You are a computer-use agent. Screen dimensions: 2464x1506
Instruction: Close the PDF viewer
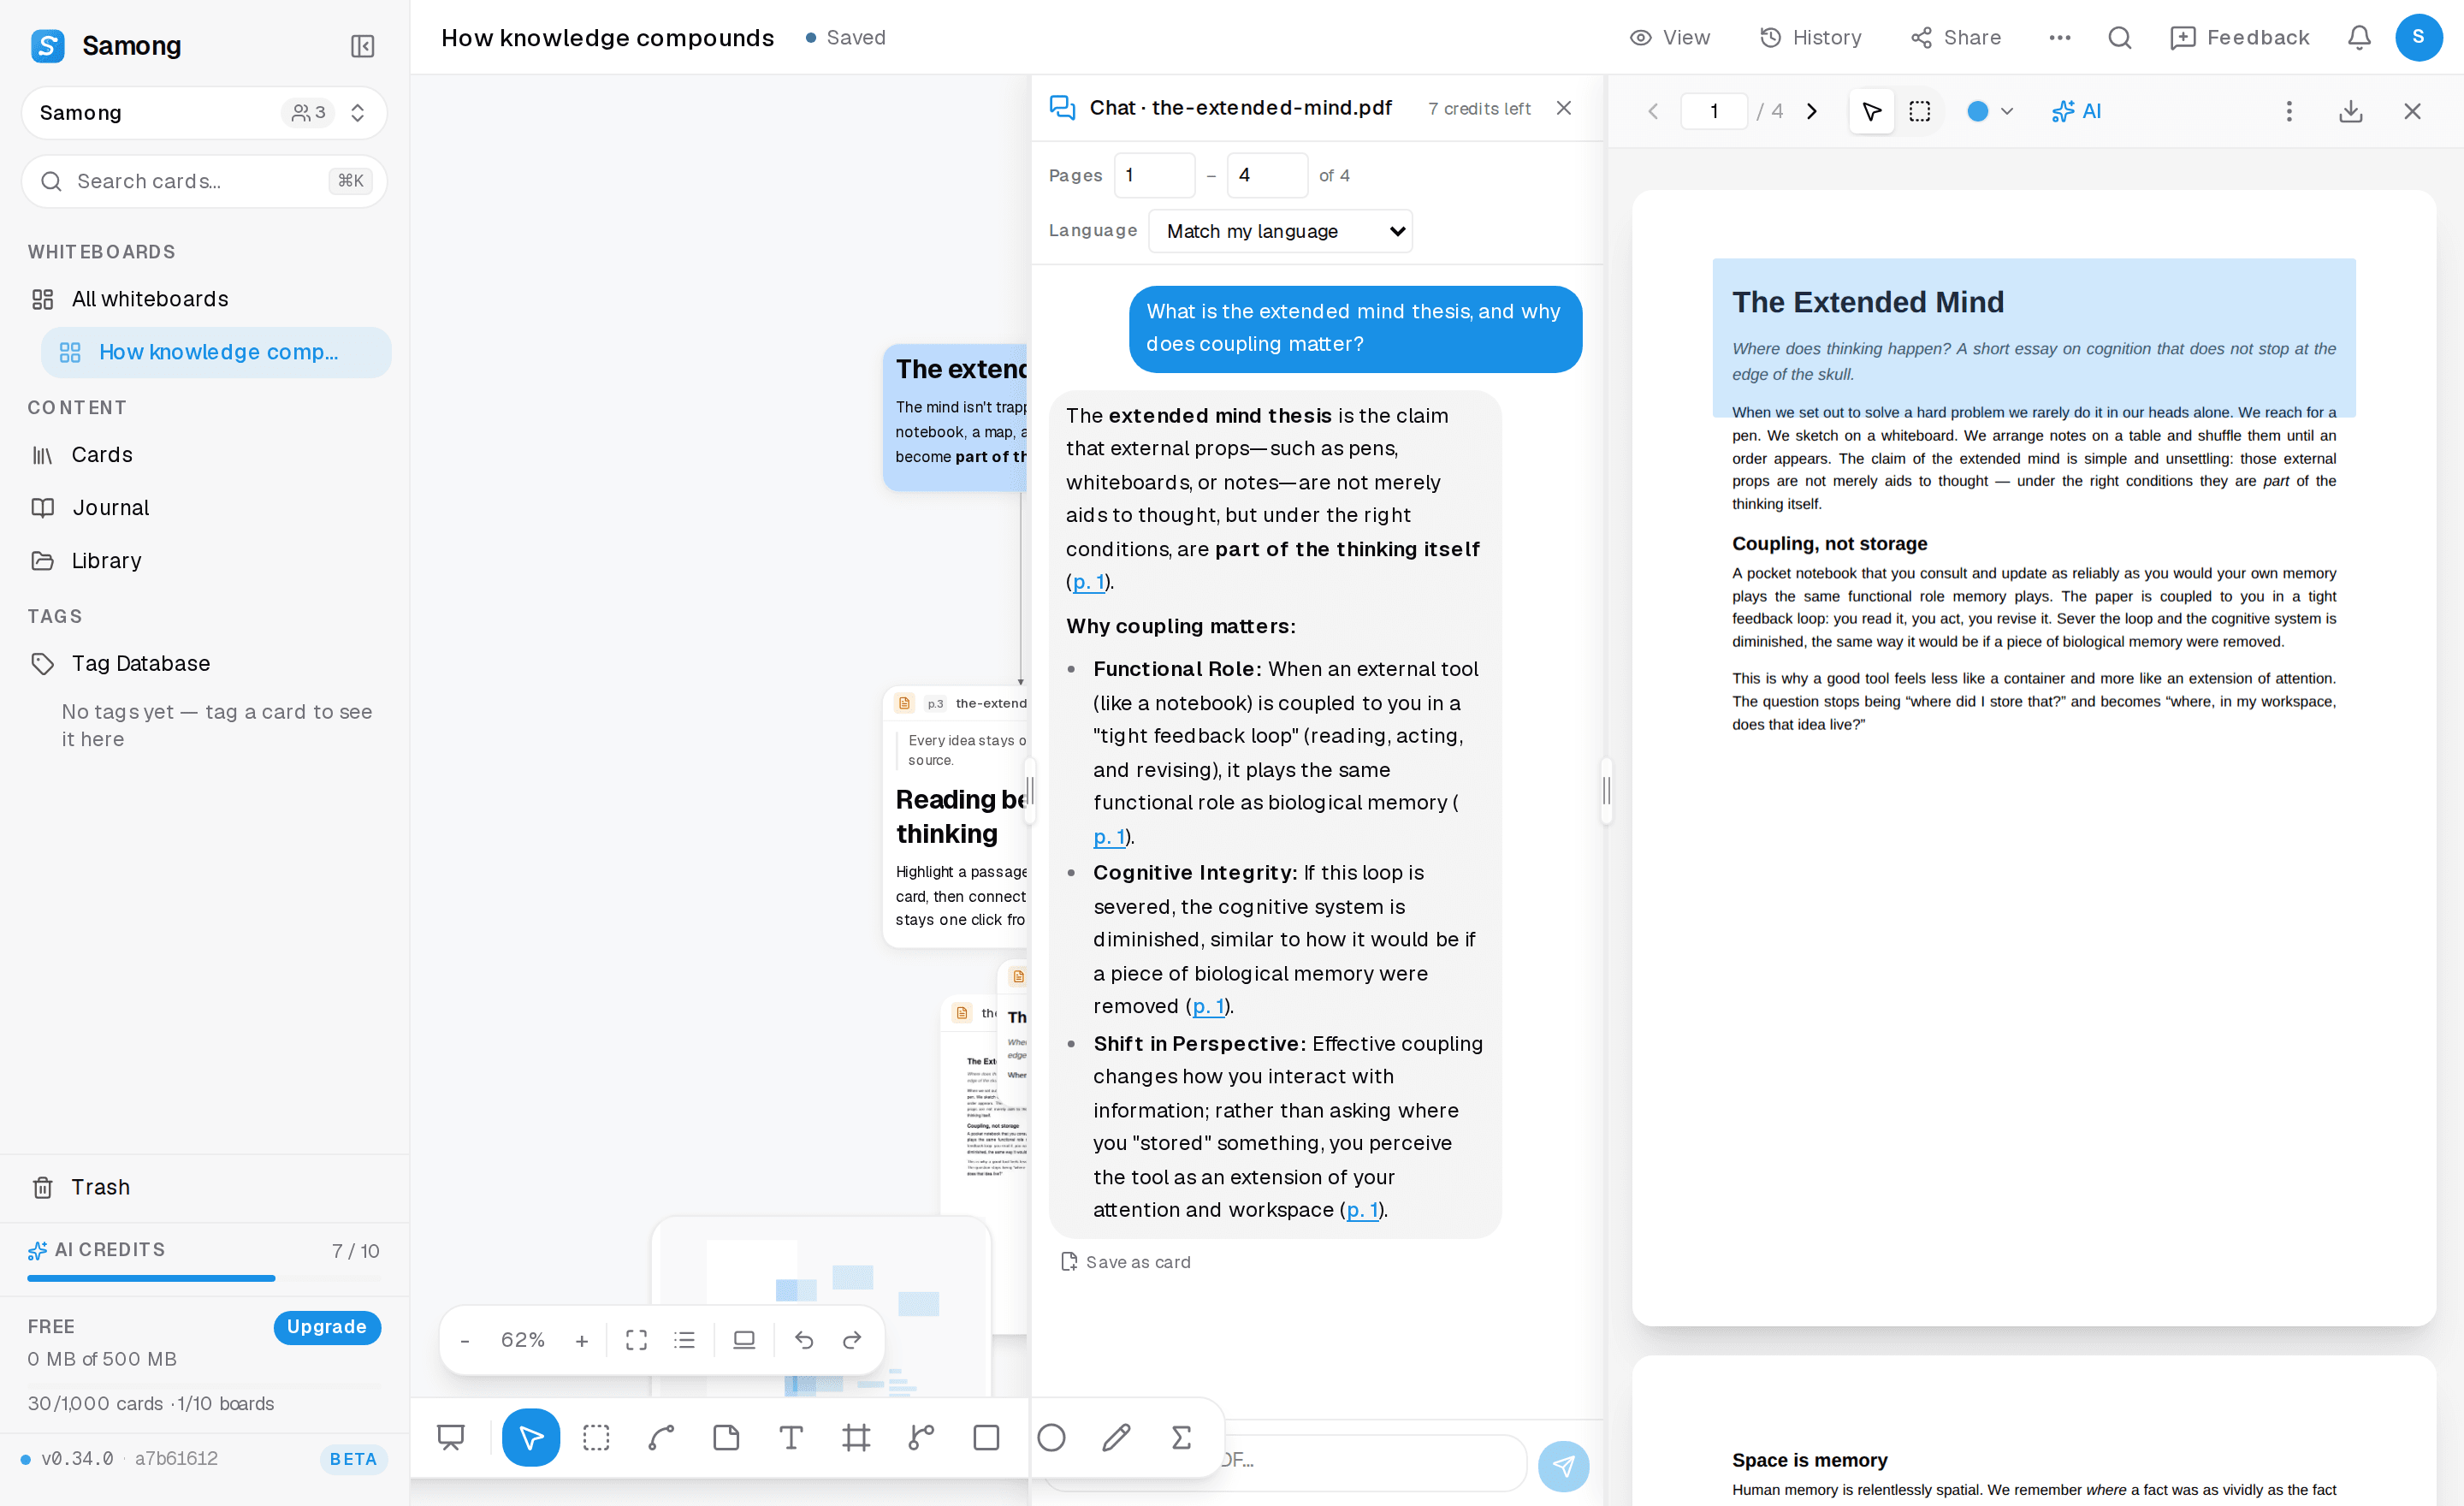coord(2412,111)
